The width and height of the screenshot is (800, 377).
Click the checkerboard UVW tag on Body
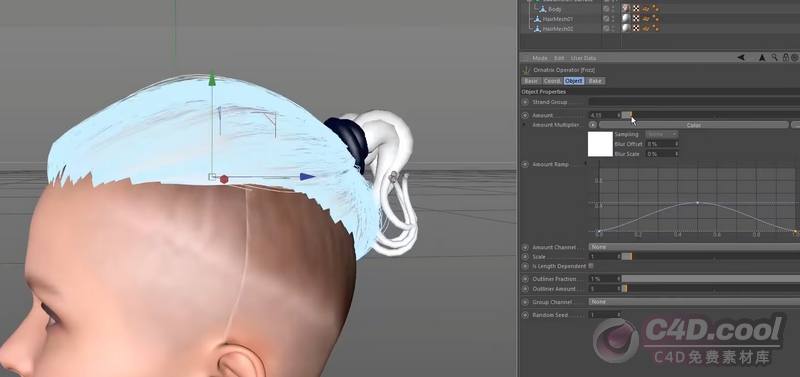tap(636, 9)
